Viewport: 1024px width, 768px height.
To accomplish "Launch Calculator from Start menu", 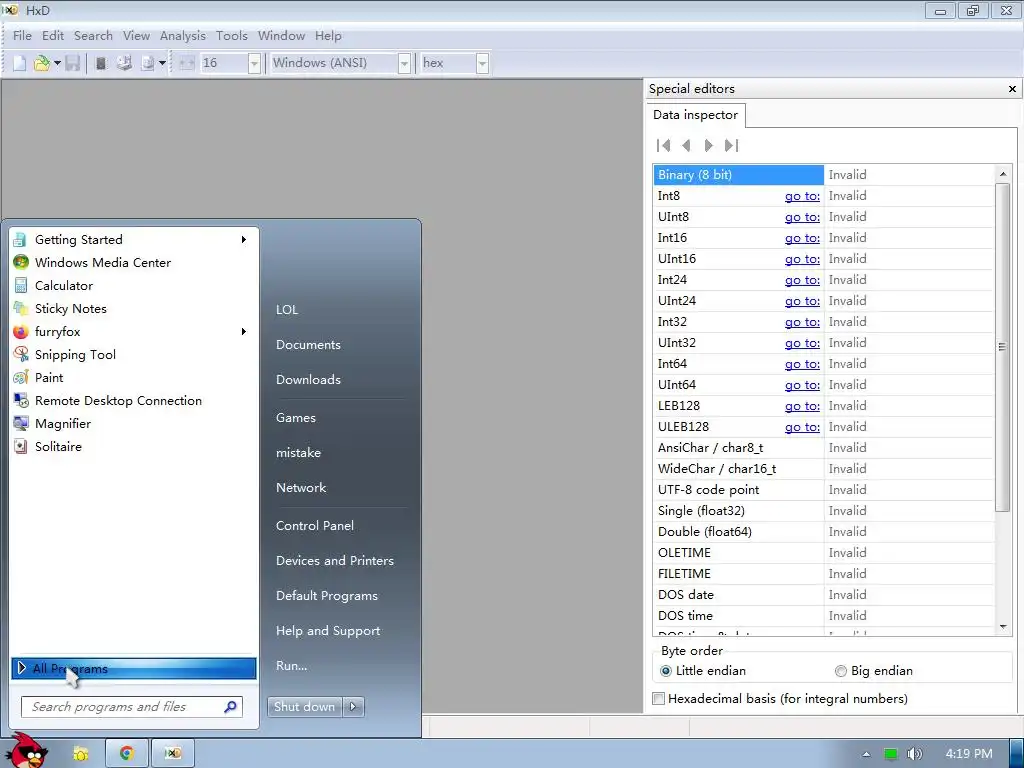I will tap(133, 285).
